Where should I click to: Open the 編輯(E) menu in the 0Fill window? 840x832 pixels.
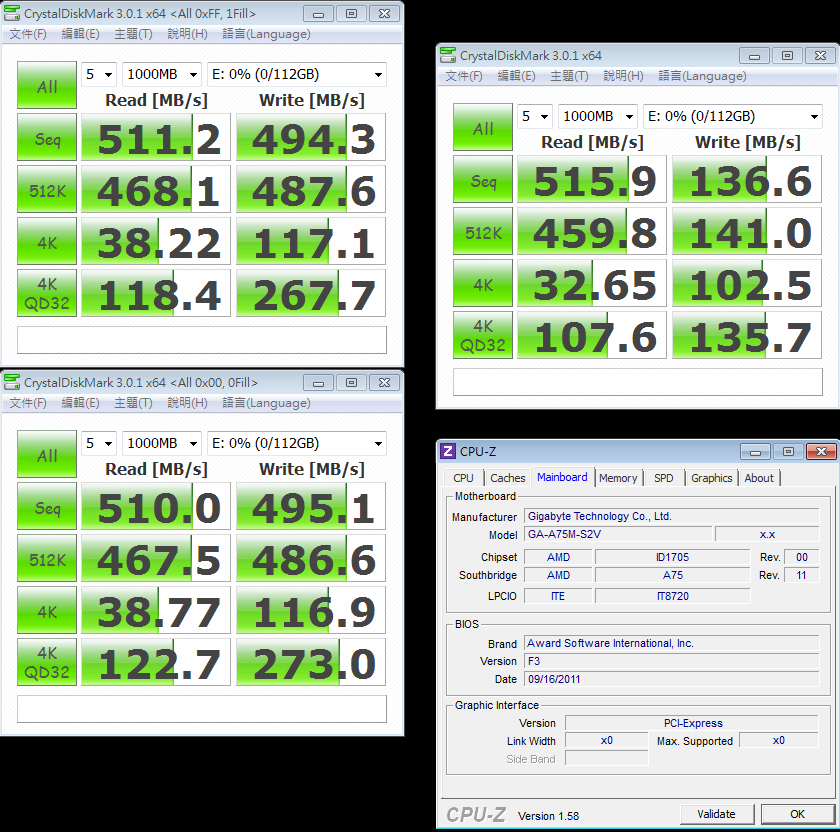click(x=80, y=403)
